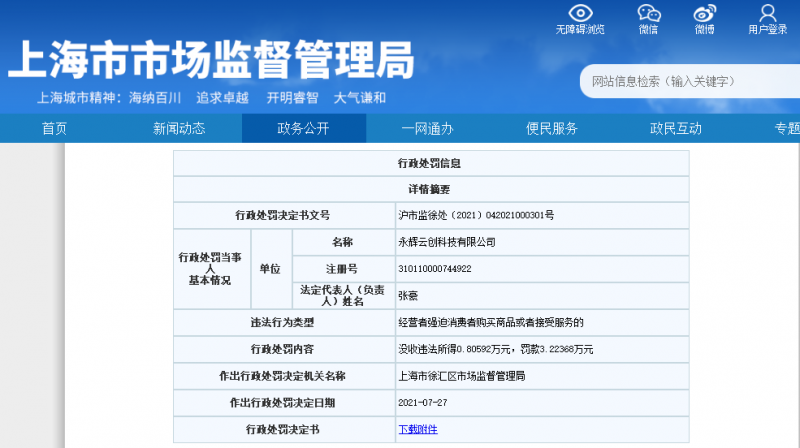Click the accessibility browsing eye icon
This screenshot has width=800, height=448.
[580, 13]
